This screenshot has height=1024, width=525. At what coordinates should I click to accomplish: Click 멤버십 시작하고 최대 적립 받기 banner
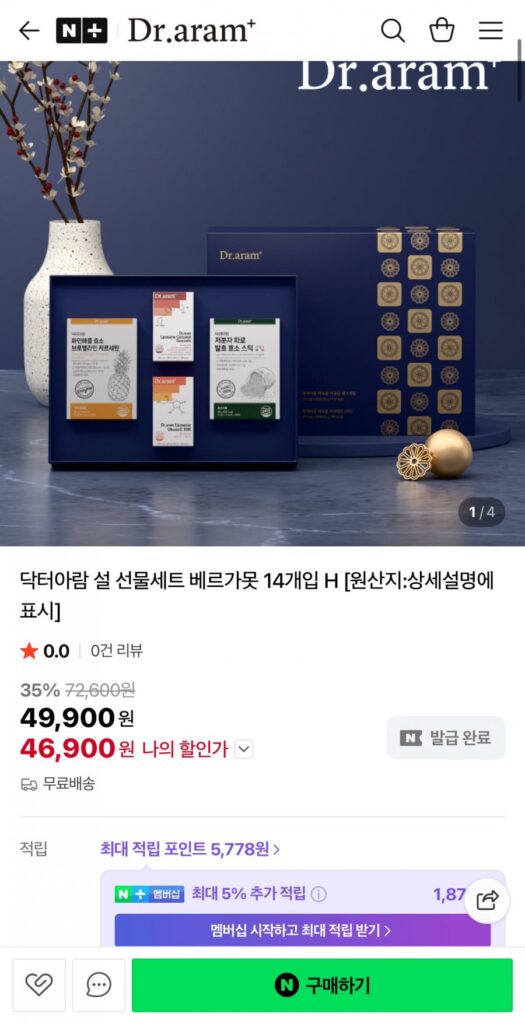point(302,930)
